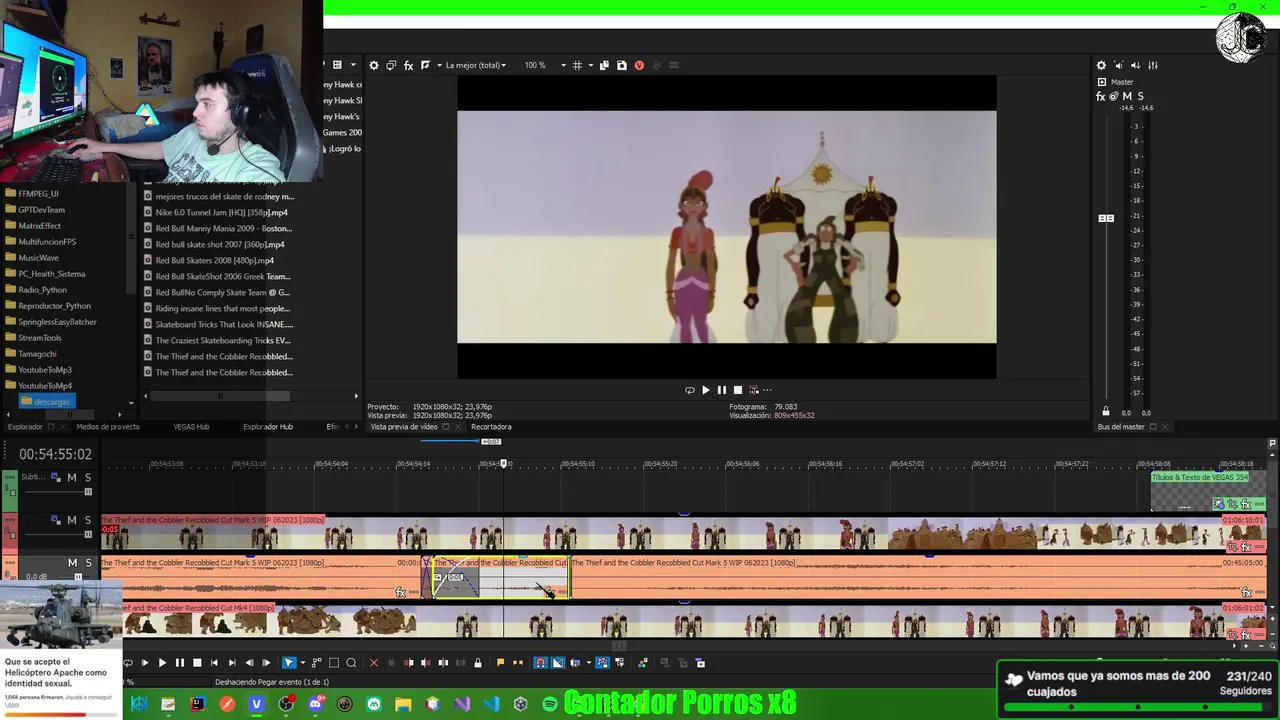The height and width of the screenshot is (720, 1280).
Task: Insert a marker with the flag icon
Action: tap(501, 662)
